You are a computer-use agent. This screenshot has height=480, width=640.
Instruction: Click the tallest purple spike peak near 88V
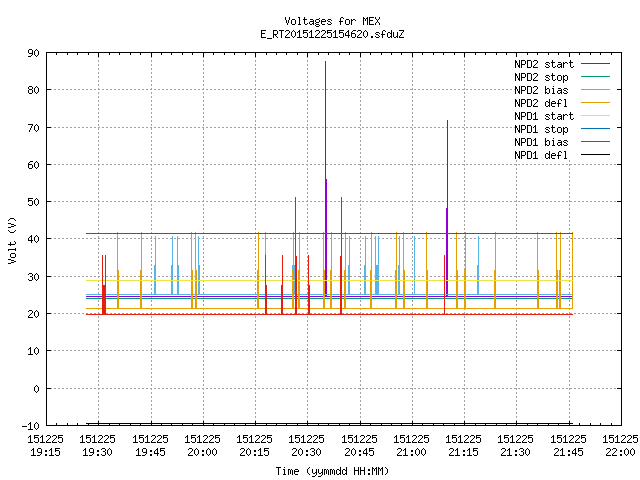[325, 62]
